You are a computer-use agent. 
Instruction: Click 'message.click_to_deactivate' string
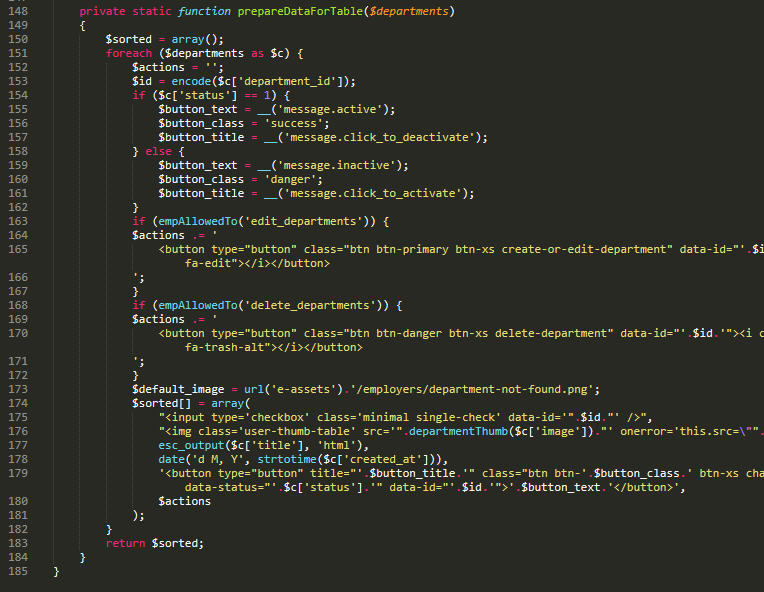379,137
